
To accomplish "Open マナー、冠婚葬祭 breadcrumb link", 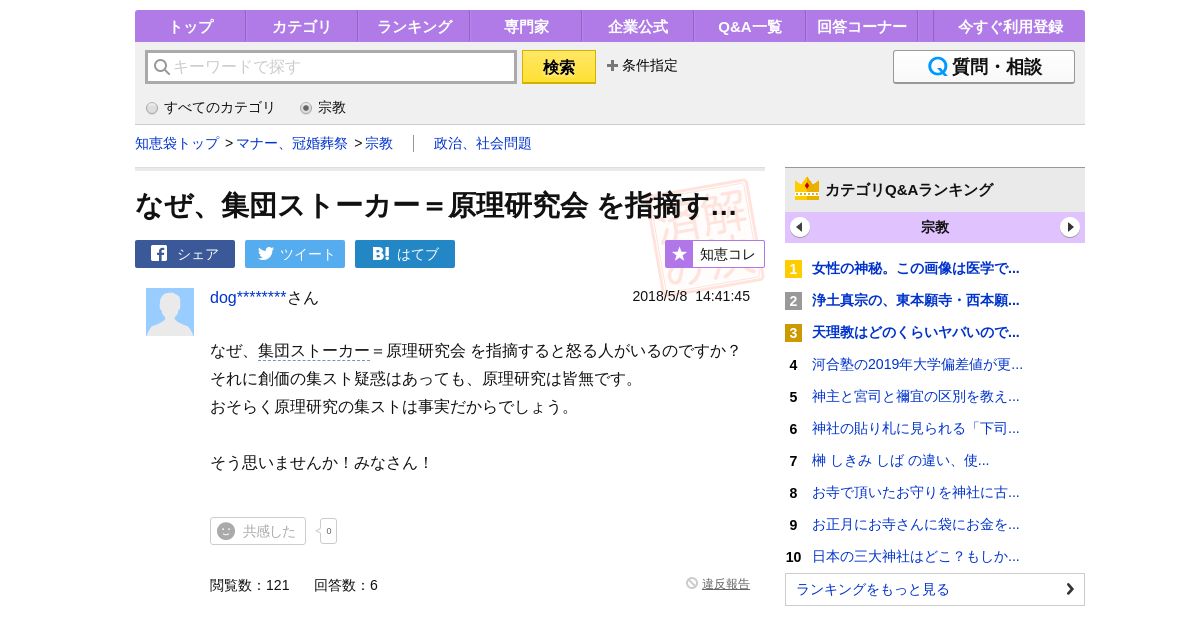I will tap(292, 143).
